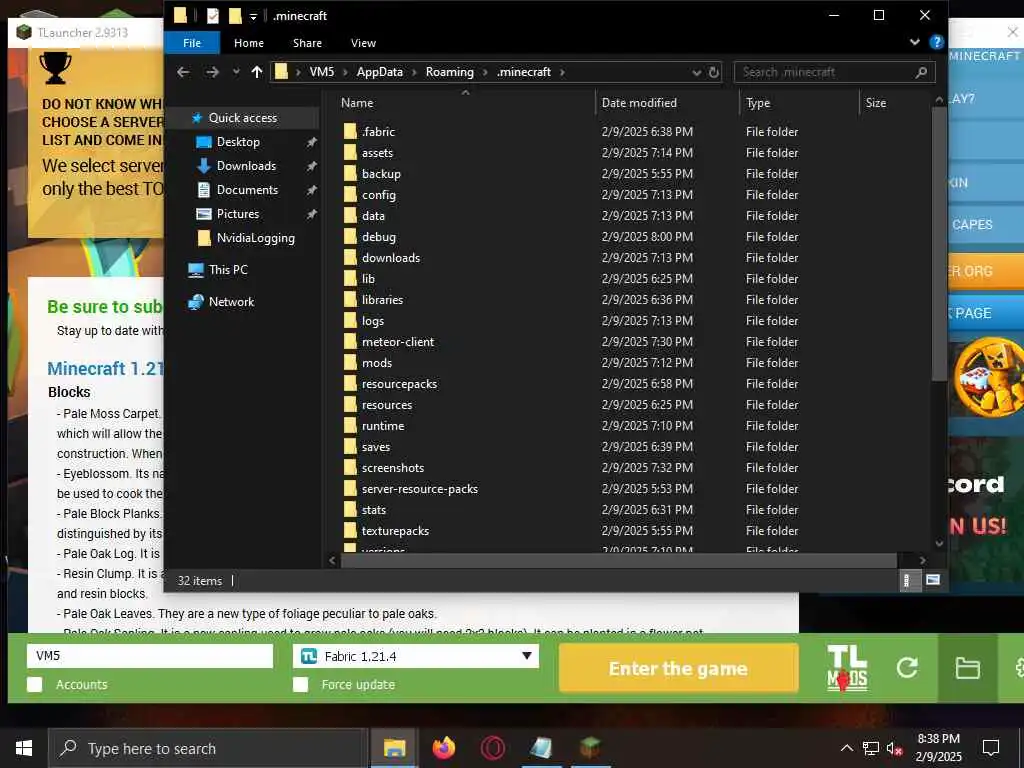Launch Opera from taskbar
This screenshot has height=768, width=1024.
[x=492, y=748]
